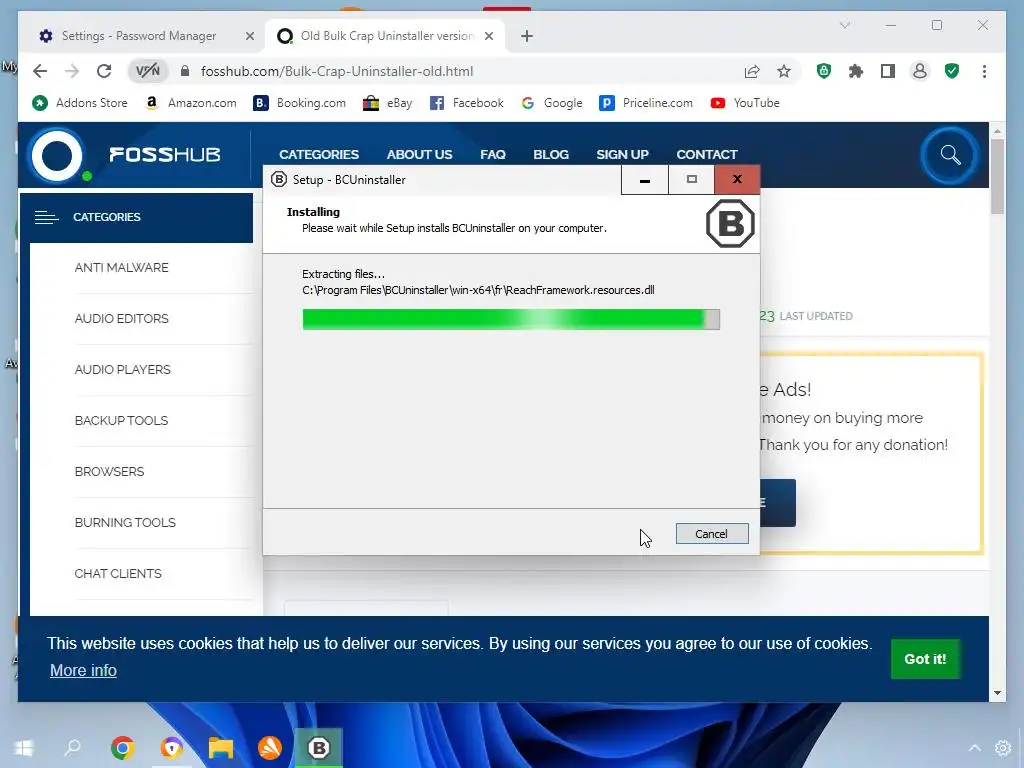Open the More info cookies link
This screenshot has width=1024, height=768.
point(84,671)
